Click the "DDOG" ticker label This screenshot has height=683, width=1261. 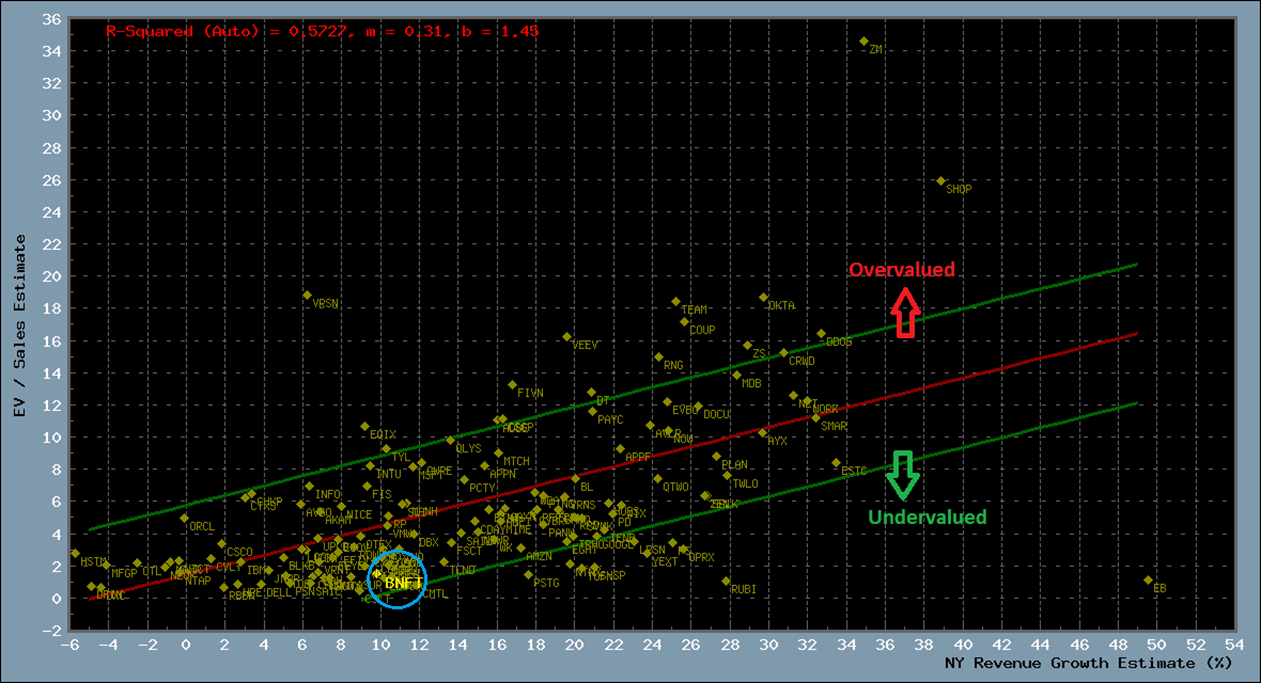[x=839, y=342]
